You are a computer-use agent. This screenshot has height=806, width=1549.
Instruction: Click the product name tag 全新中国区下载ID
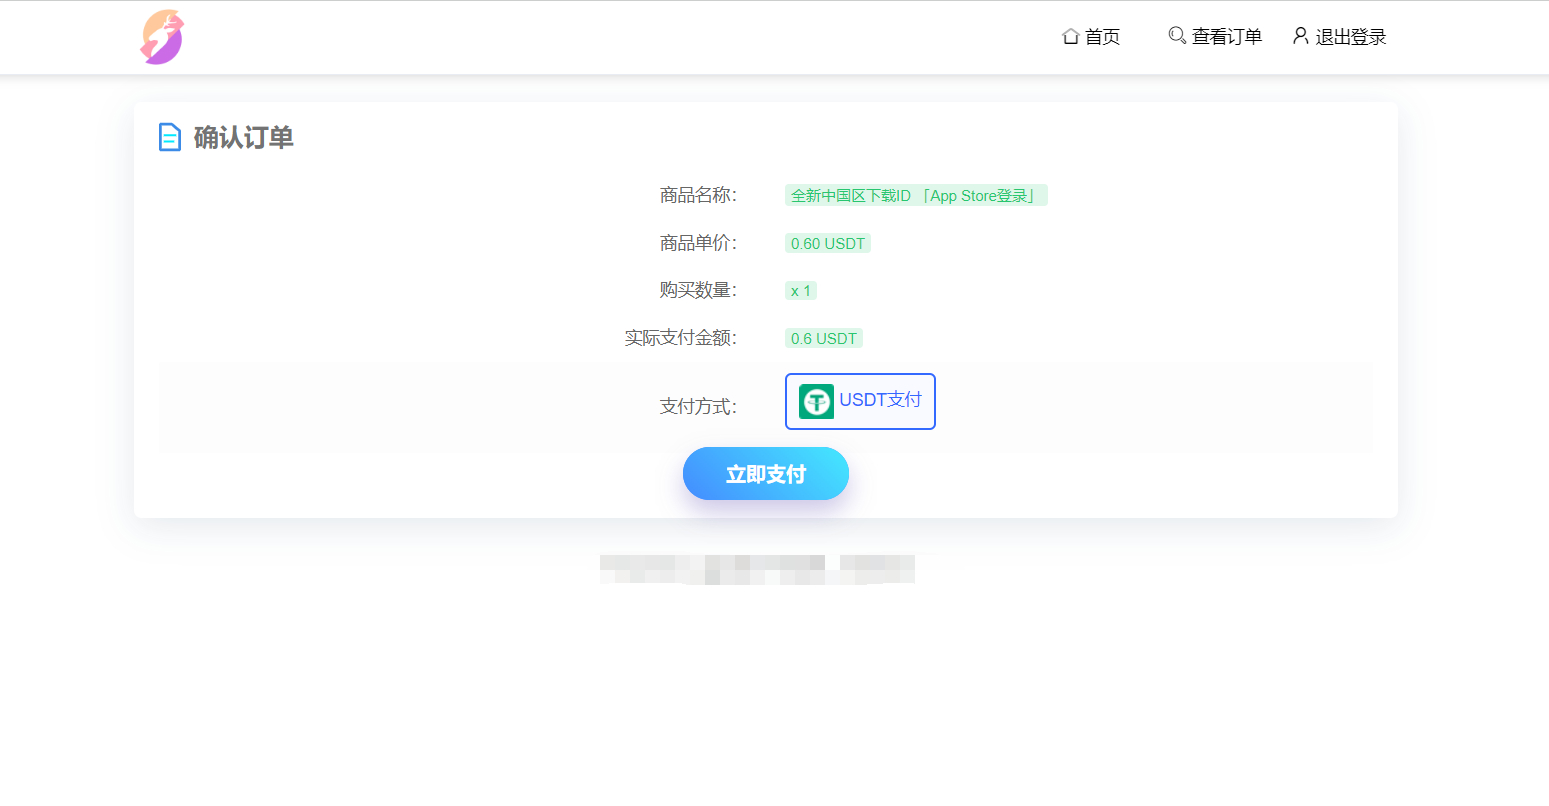click(x=915, y=196)
